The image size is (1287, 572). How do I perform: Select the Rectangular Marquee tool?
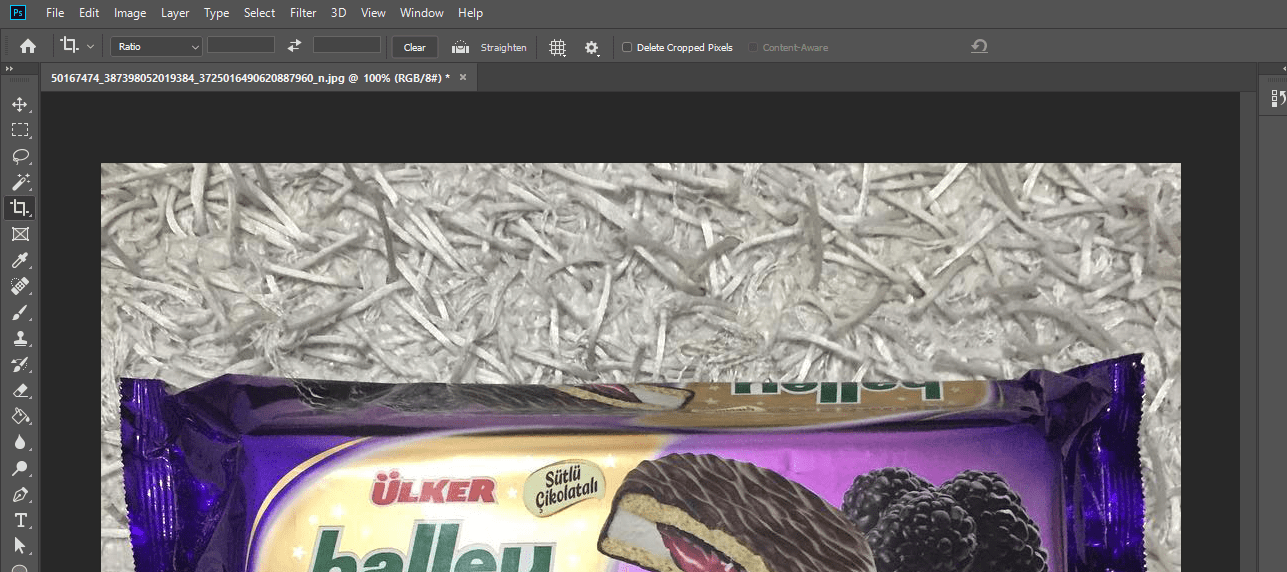tap(19, 130)
